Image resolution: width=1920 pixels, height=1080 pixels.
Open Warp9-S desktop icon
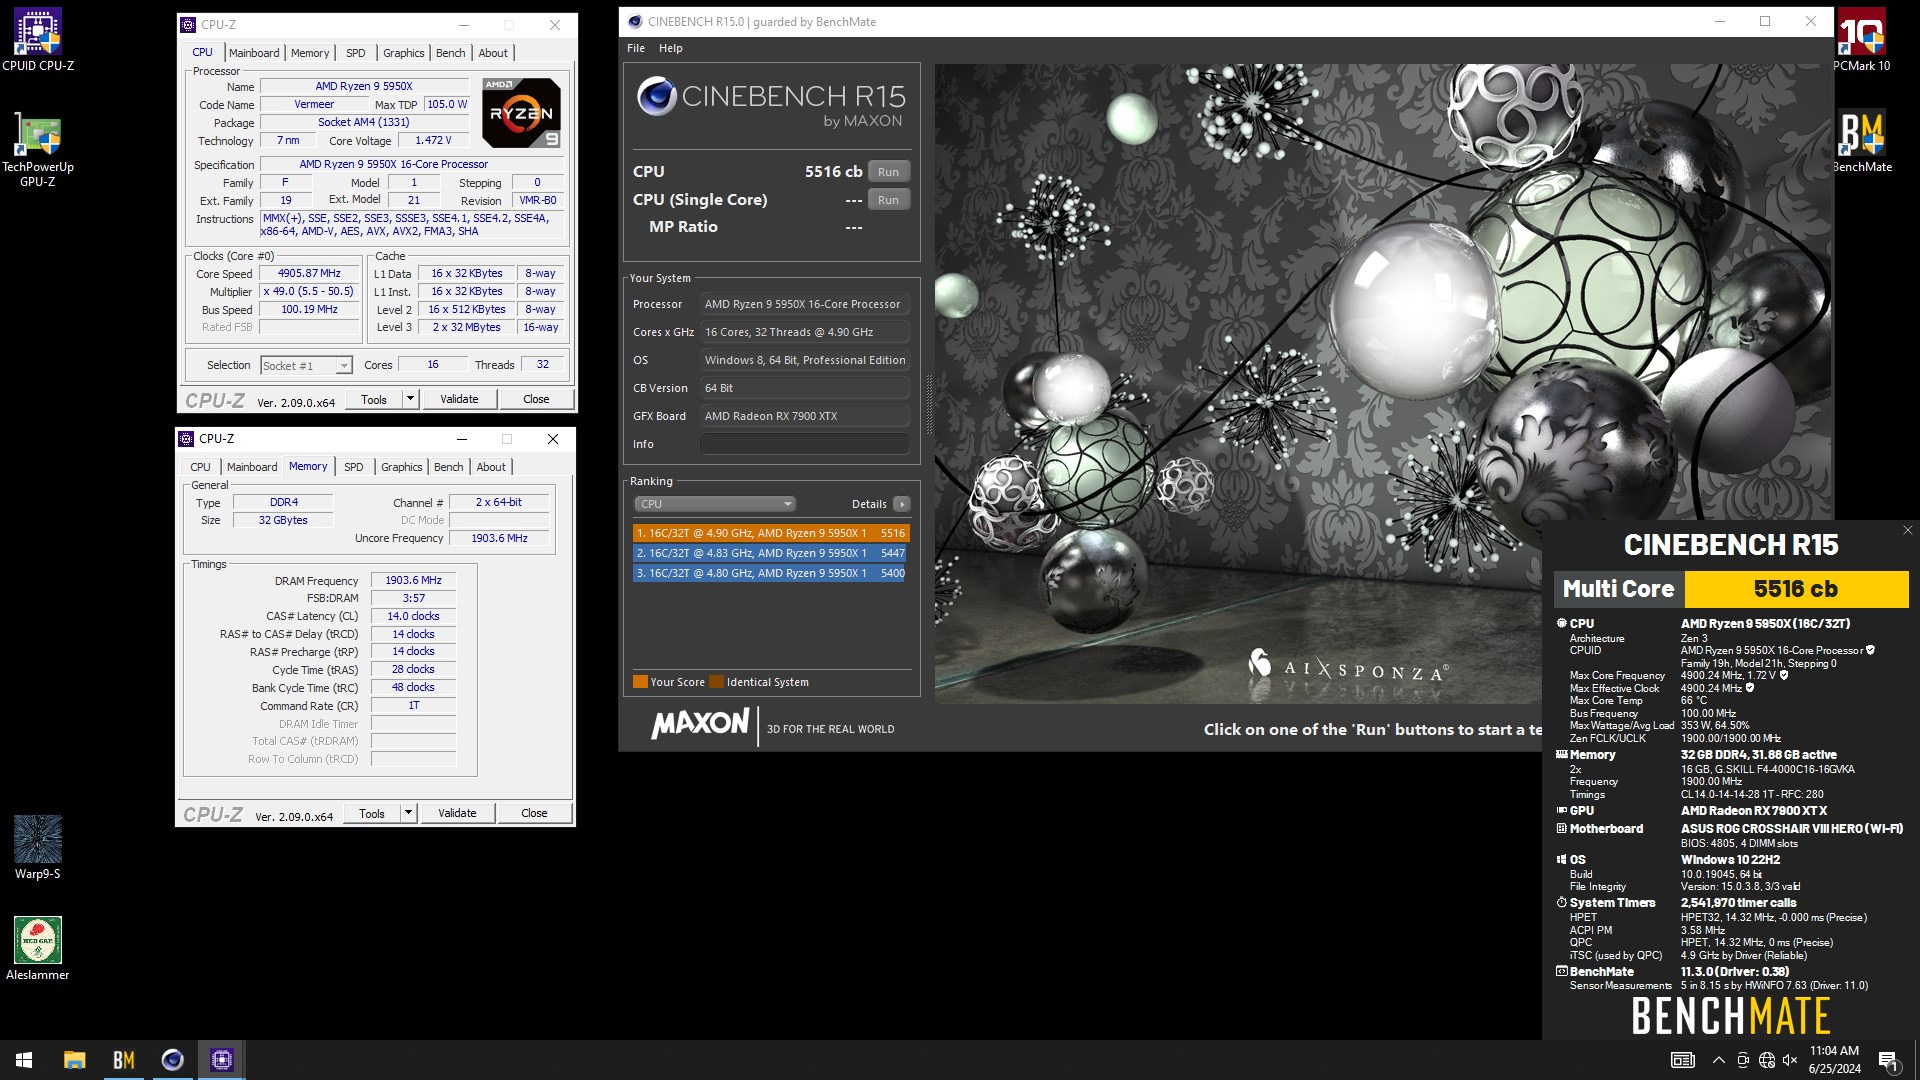(38, 847)
